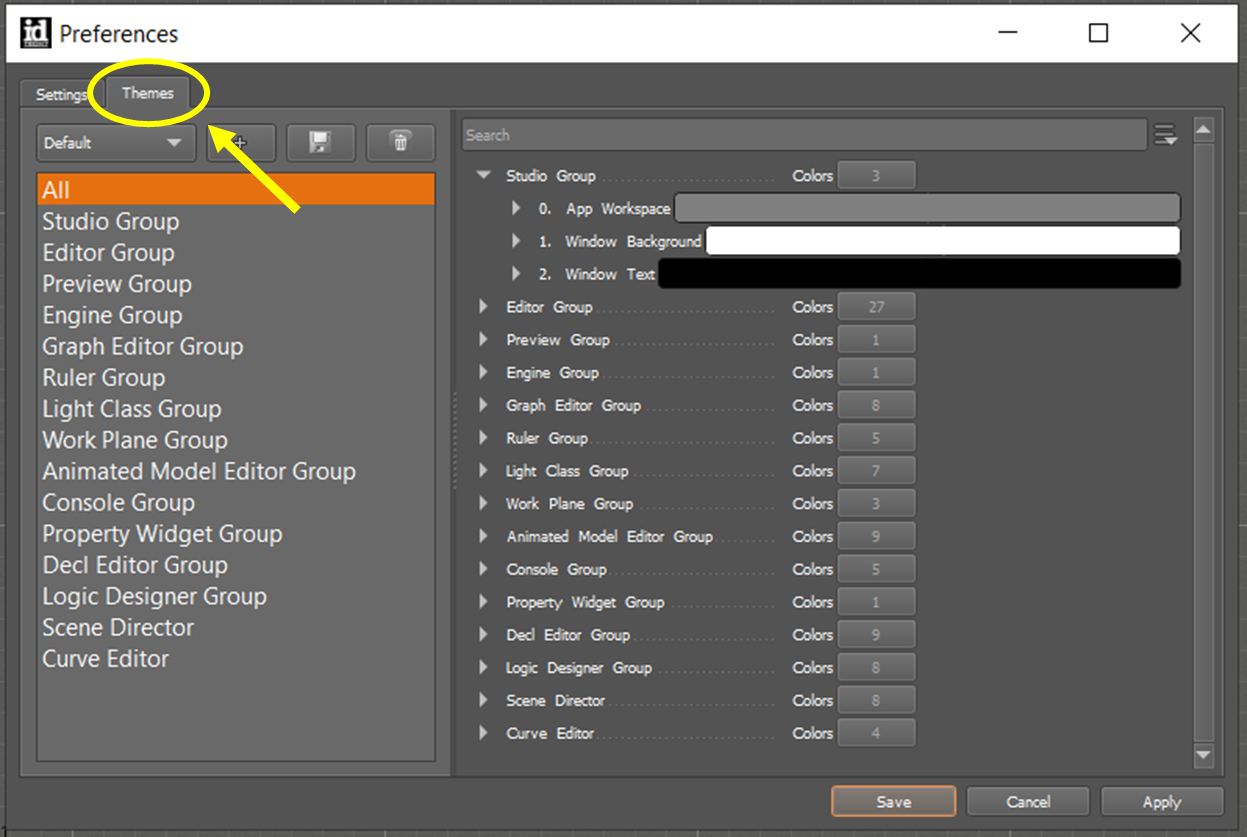
Task: Expand the Preview Group section
Action: tap(483, 340)
